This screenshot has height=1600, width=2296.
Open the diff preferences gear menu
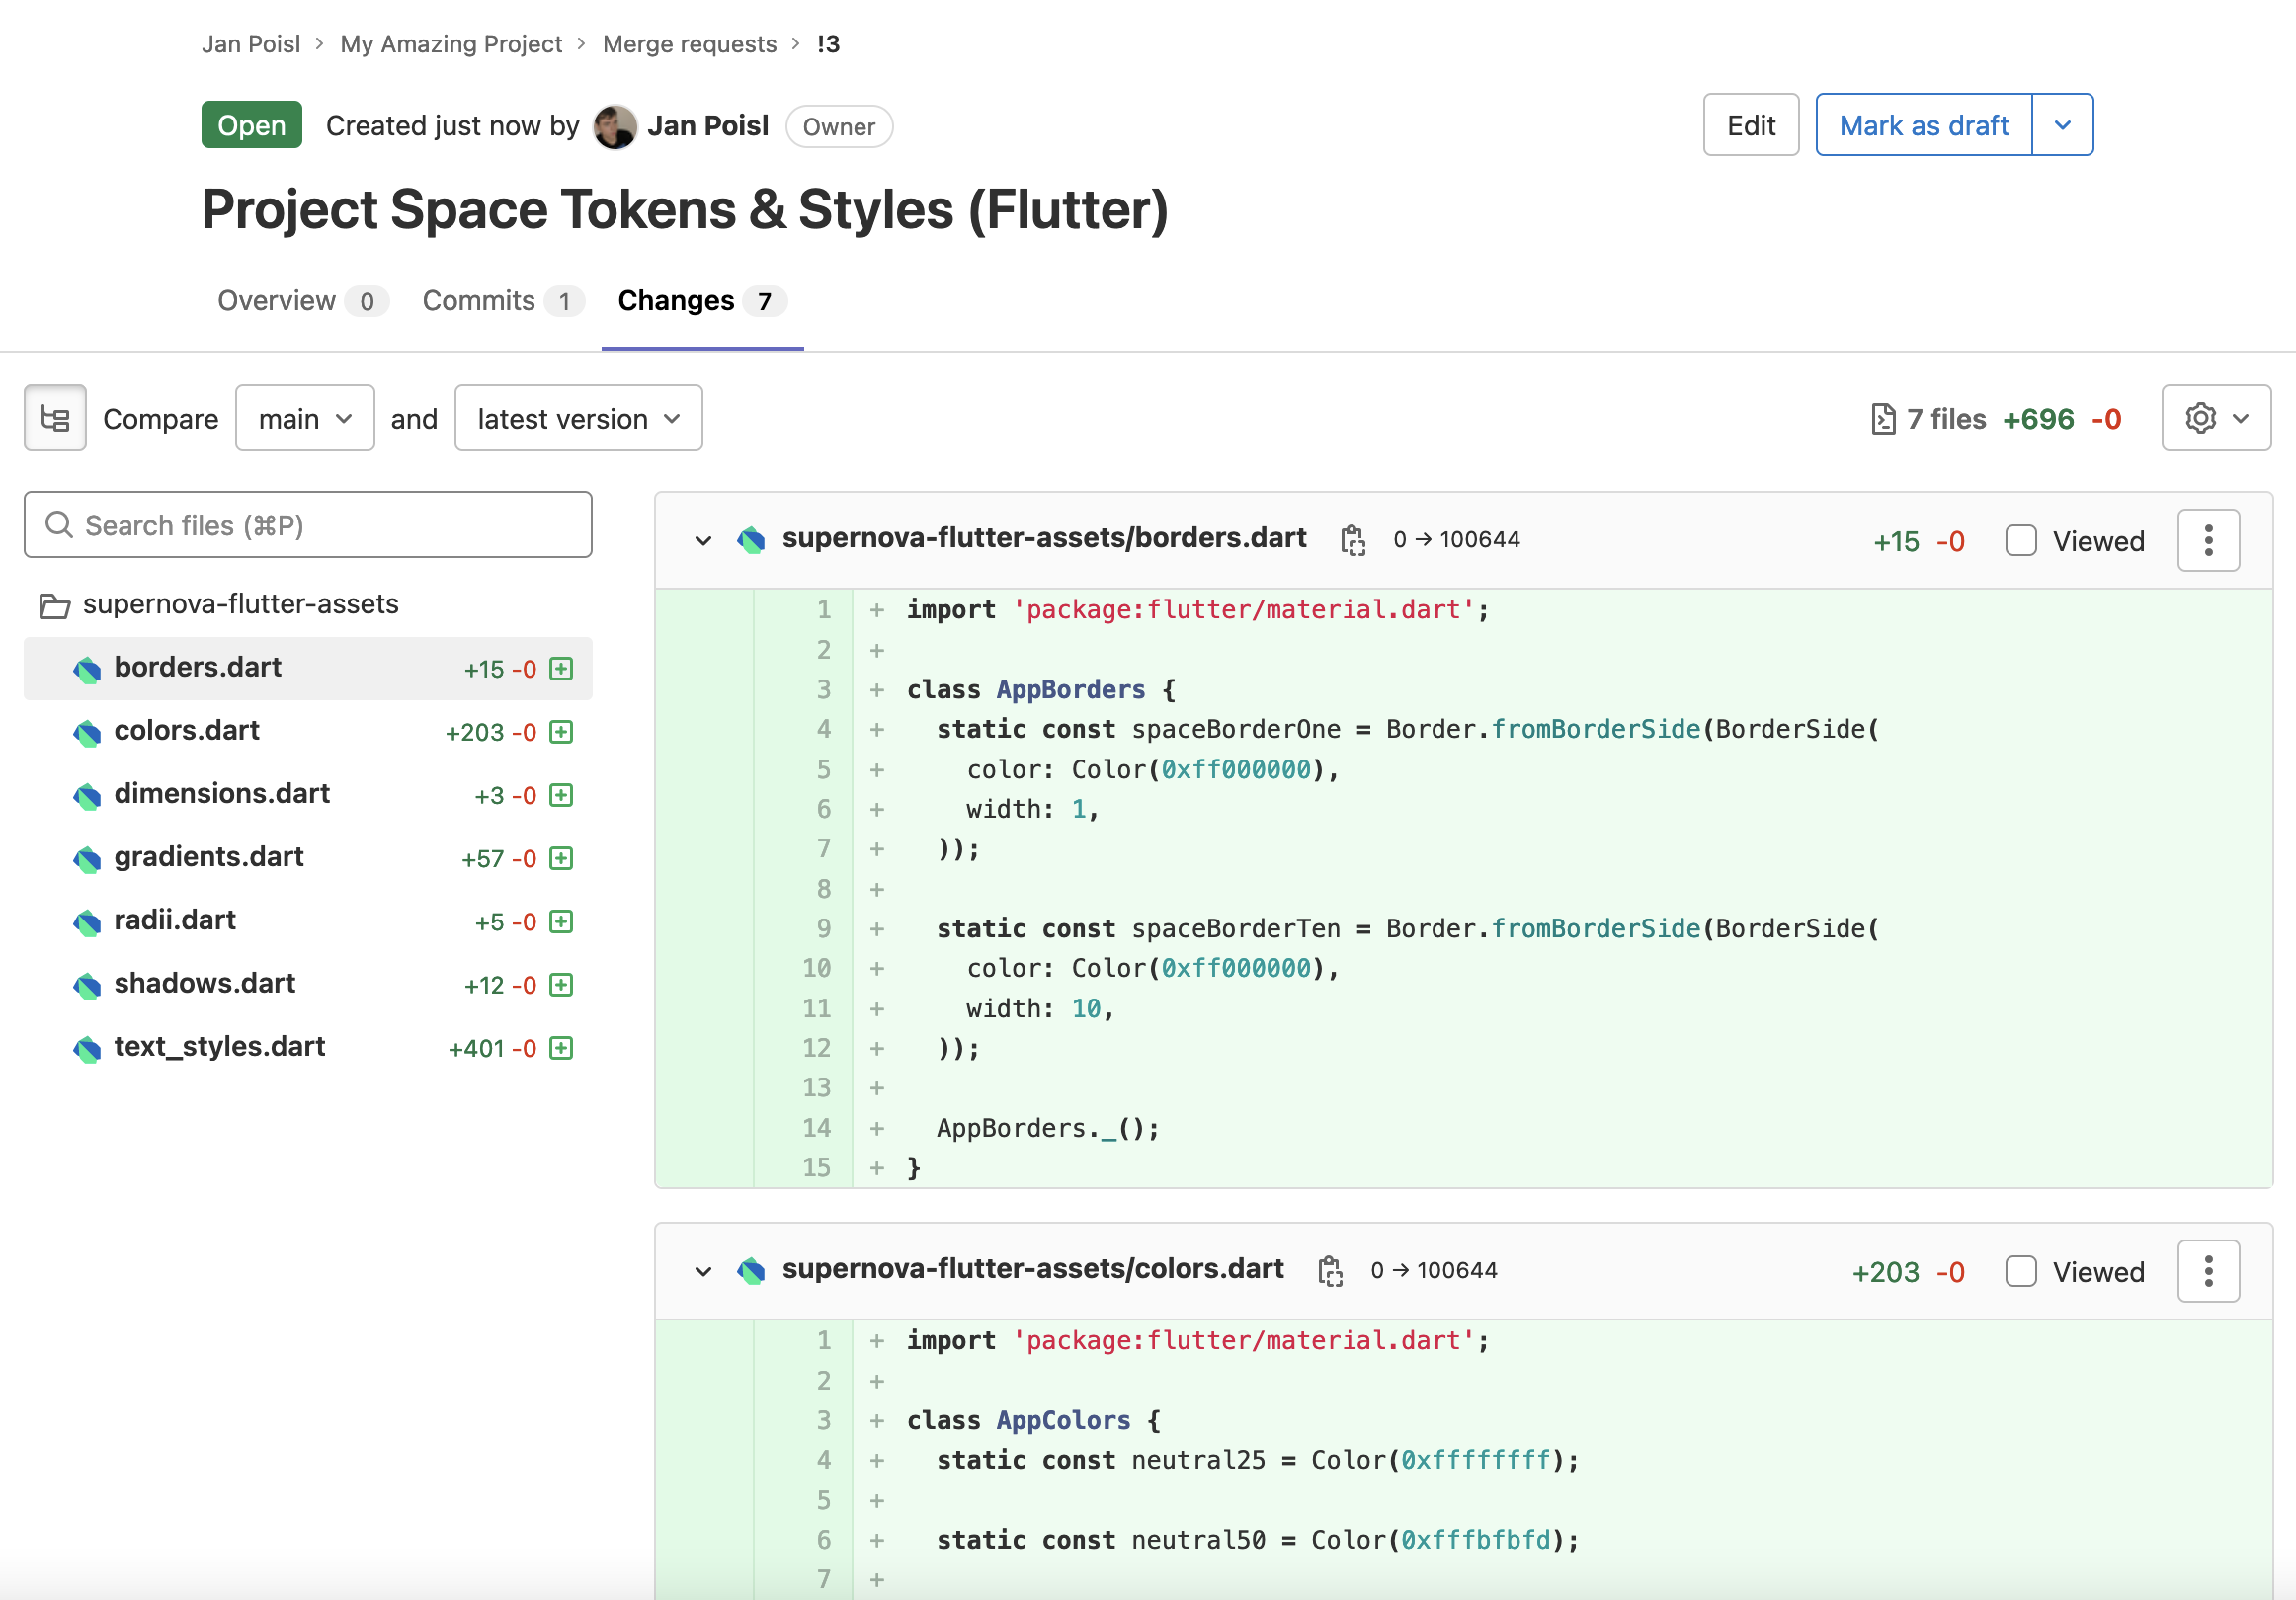(2215, 418)
